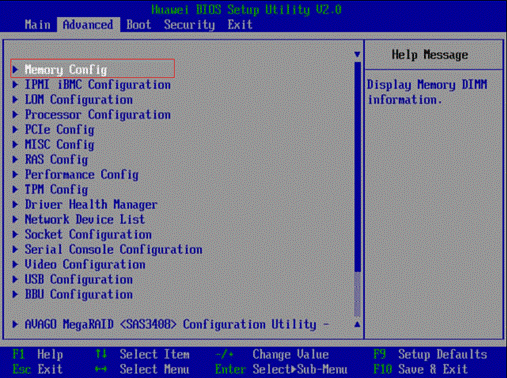507x378 pixels.
Task: Click the arrow beside AVAGO MegaRAID Configuration Utility
Action: (15, 324)
